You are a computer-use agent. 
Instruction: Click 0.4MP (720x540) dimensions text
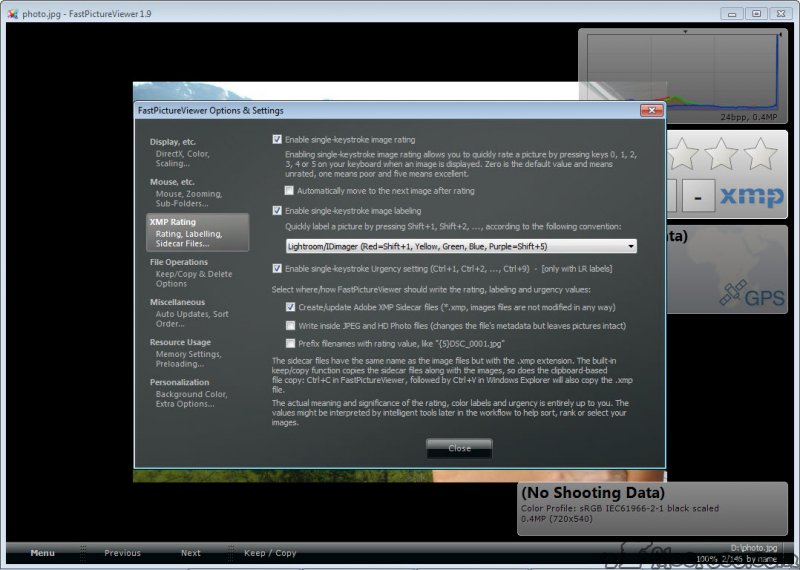point(557,519)
